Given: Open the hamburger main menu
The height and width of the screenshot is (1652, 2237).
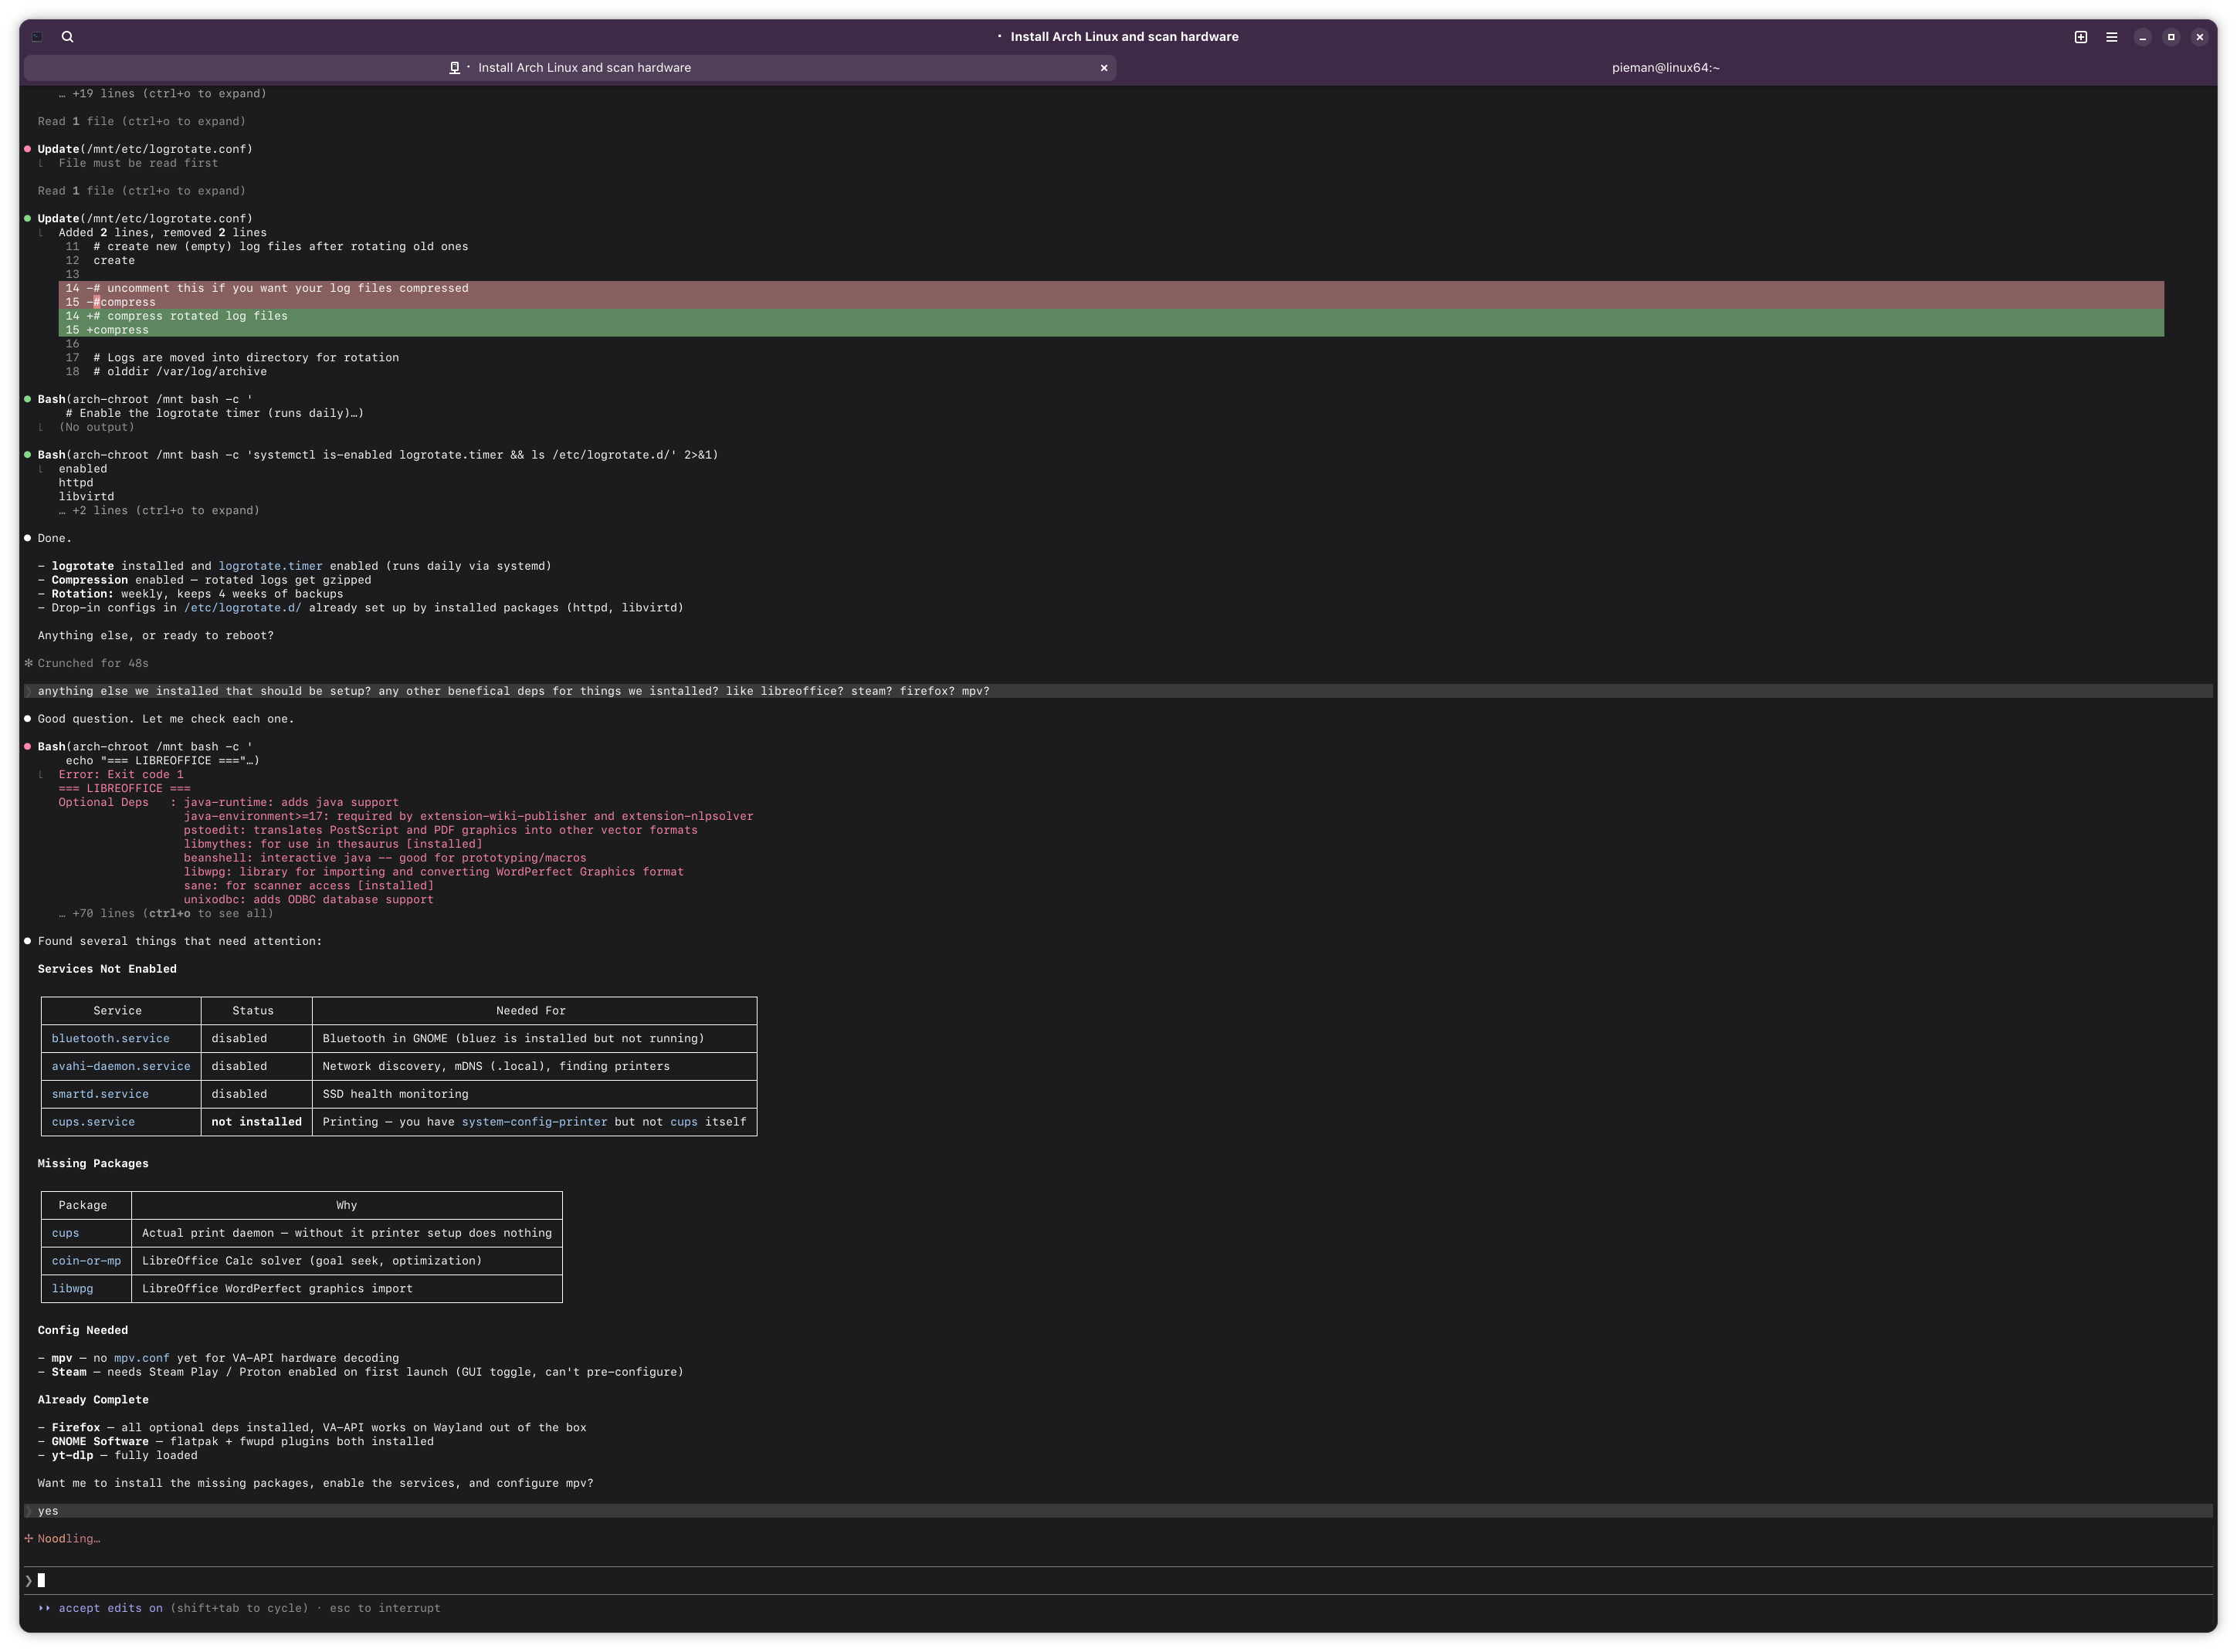Looking at the screenshot, I should tap(2111, 37).
